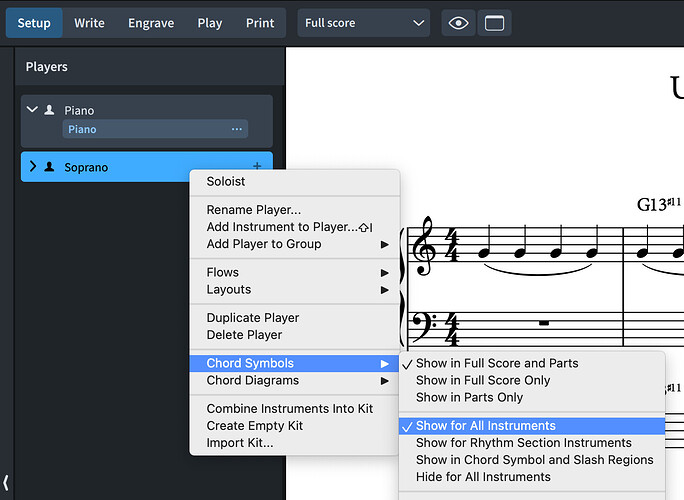This screenshot has height=500, width=684.
Task: Click the Soprano player person icon
Action: (x=49, y=167)
